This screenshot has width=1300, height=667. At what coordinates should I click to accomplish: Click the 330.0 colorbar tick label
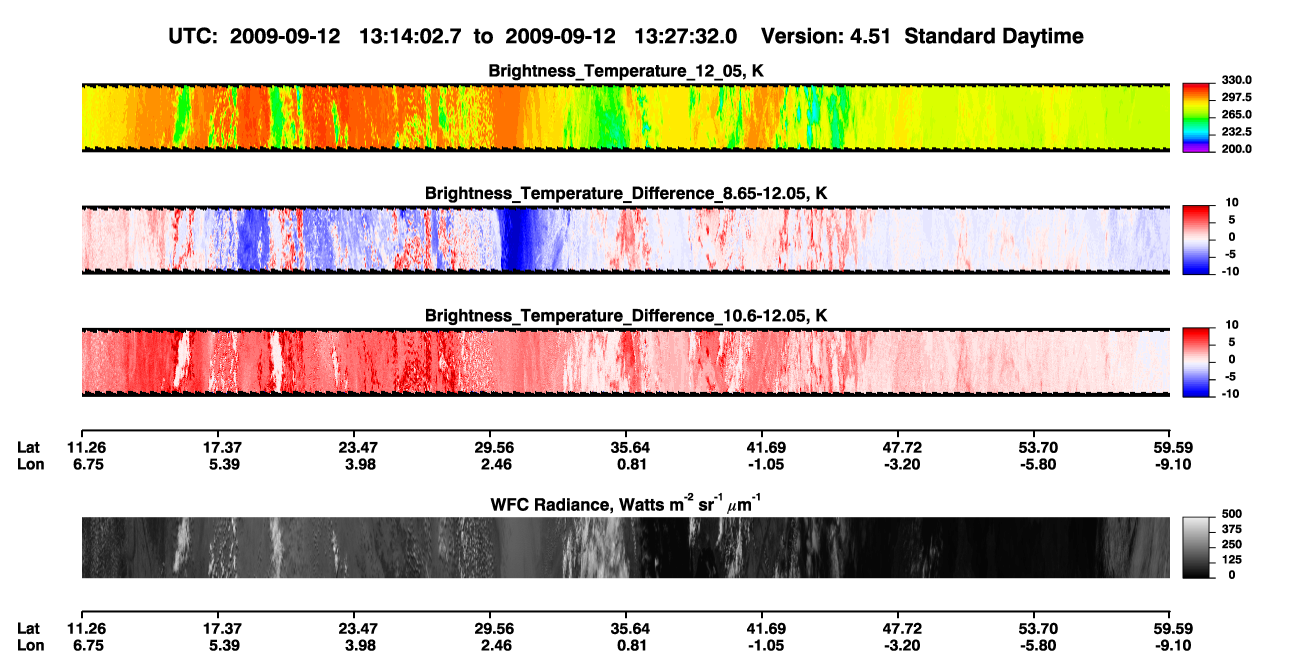[1237, 81]
